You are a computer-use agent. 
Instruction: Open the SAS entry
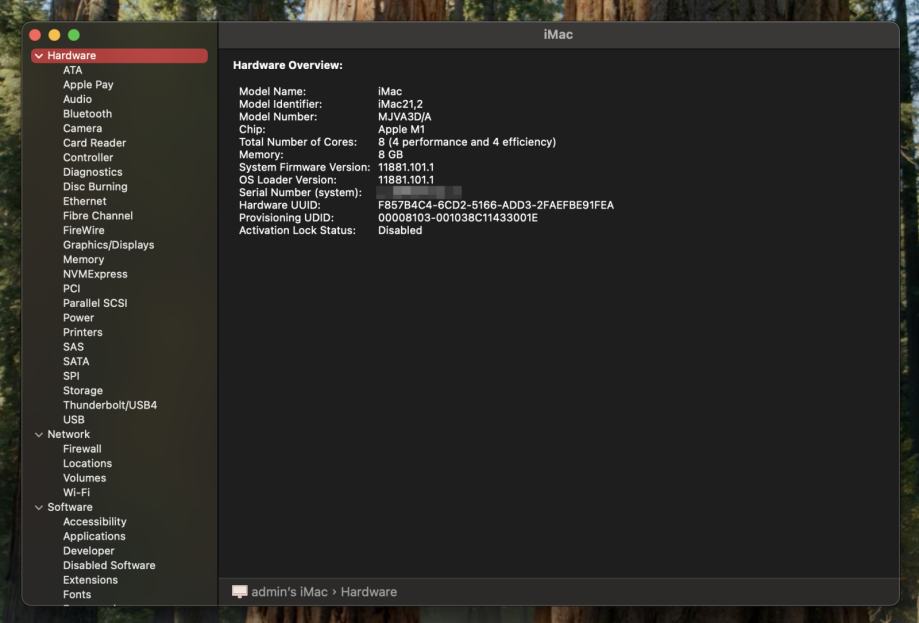pyautogui.click(x=73, y=347)
